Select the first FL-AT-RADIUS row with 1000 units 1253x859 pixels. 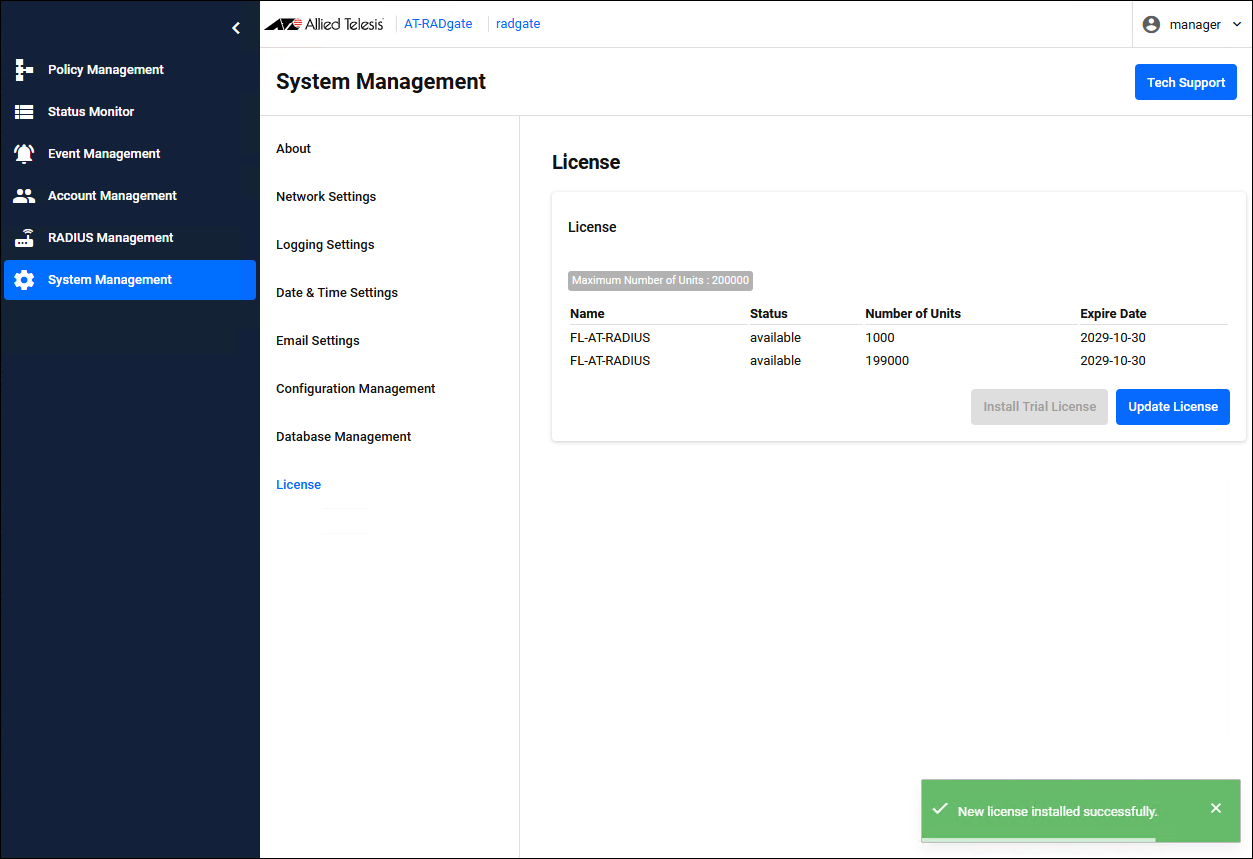tap(610, 338)
